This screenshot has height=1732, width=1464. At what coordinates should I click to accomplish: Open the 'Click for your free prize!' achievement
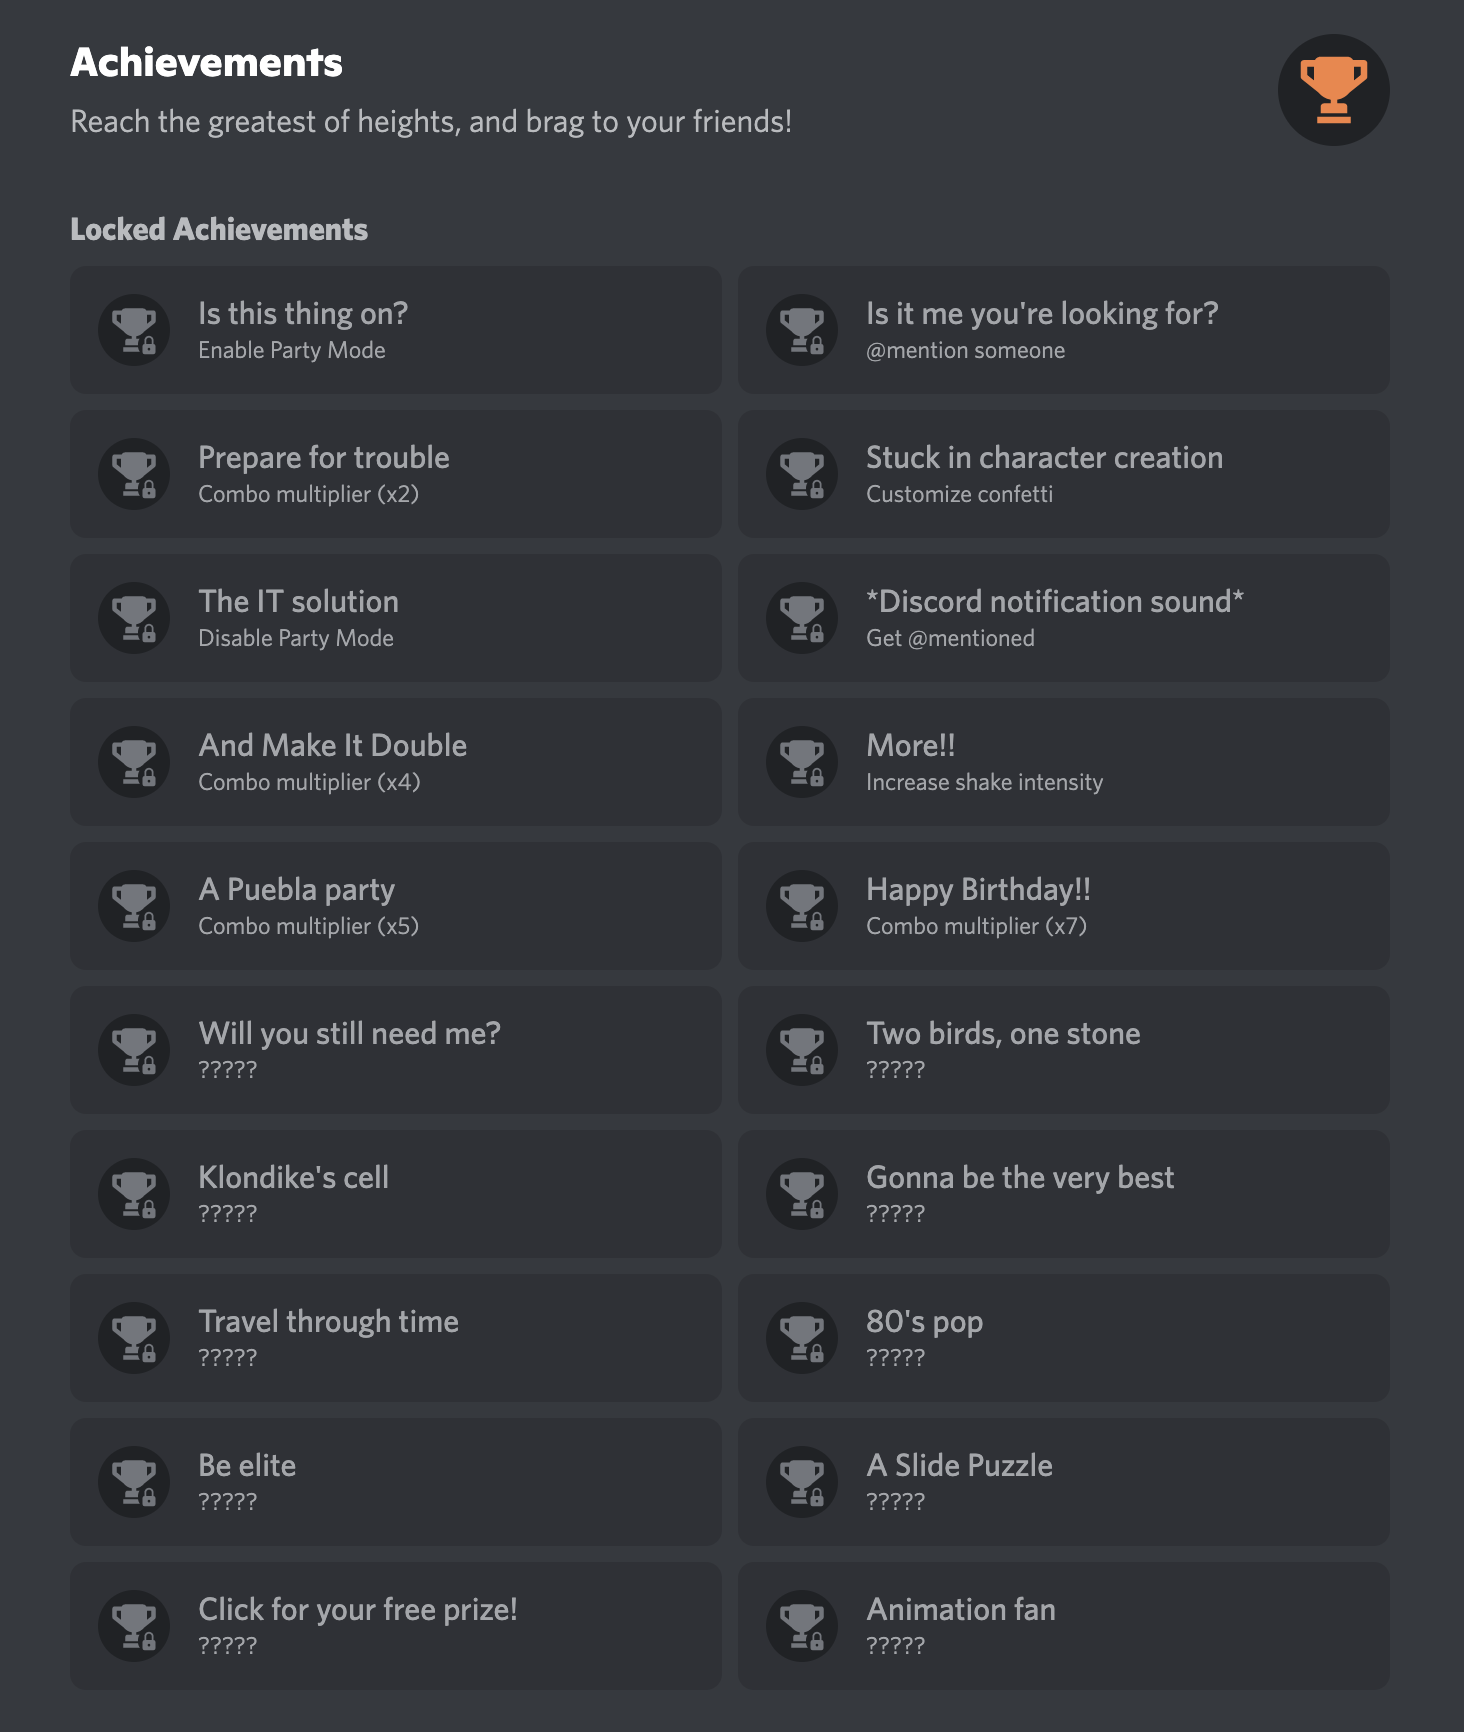coord(395,1626)
